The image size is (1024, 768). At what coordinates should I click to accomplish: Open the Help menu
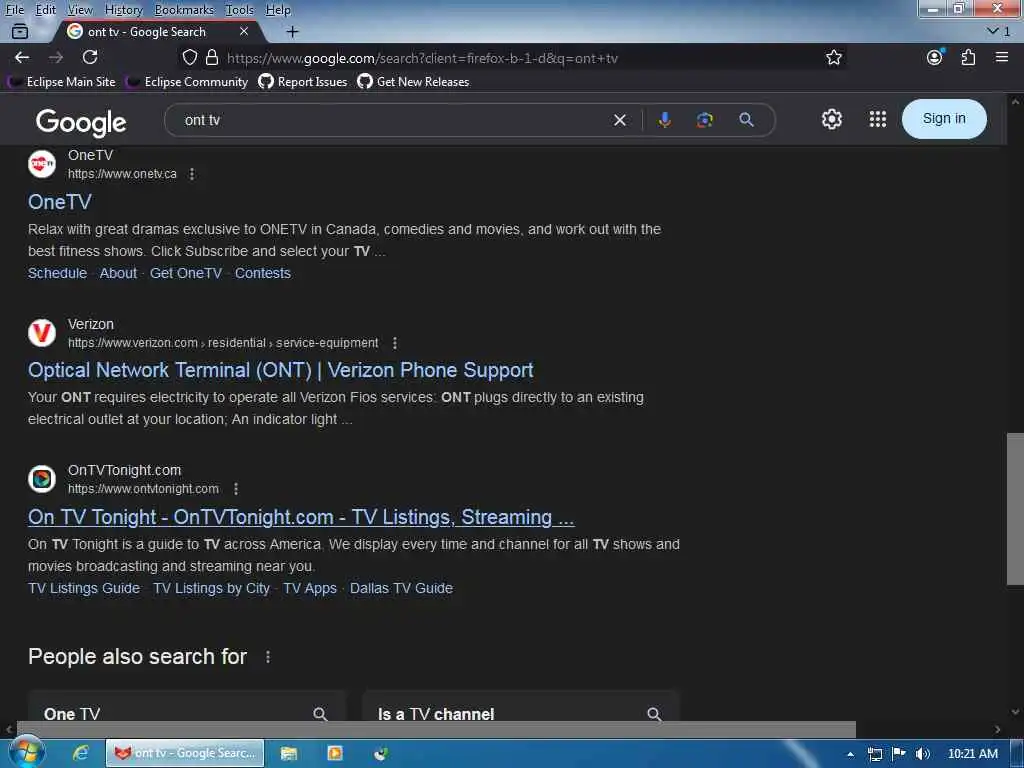point(278,10)
